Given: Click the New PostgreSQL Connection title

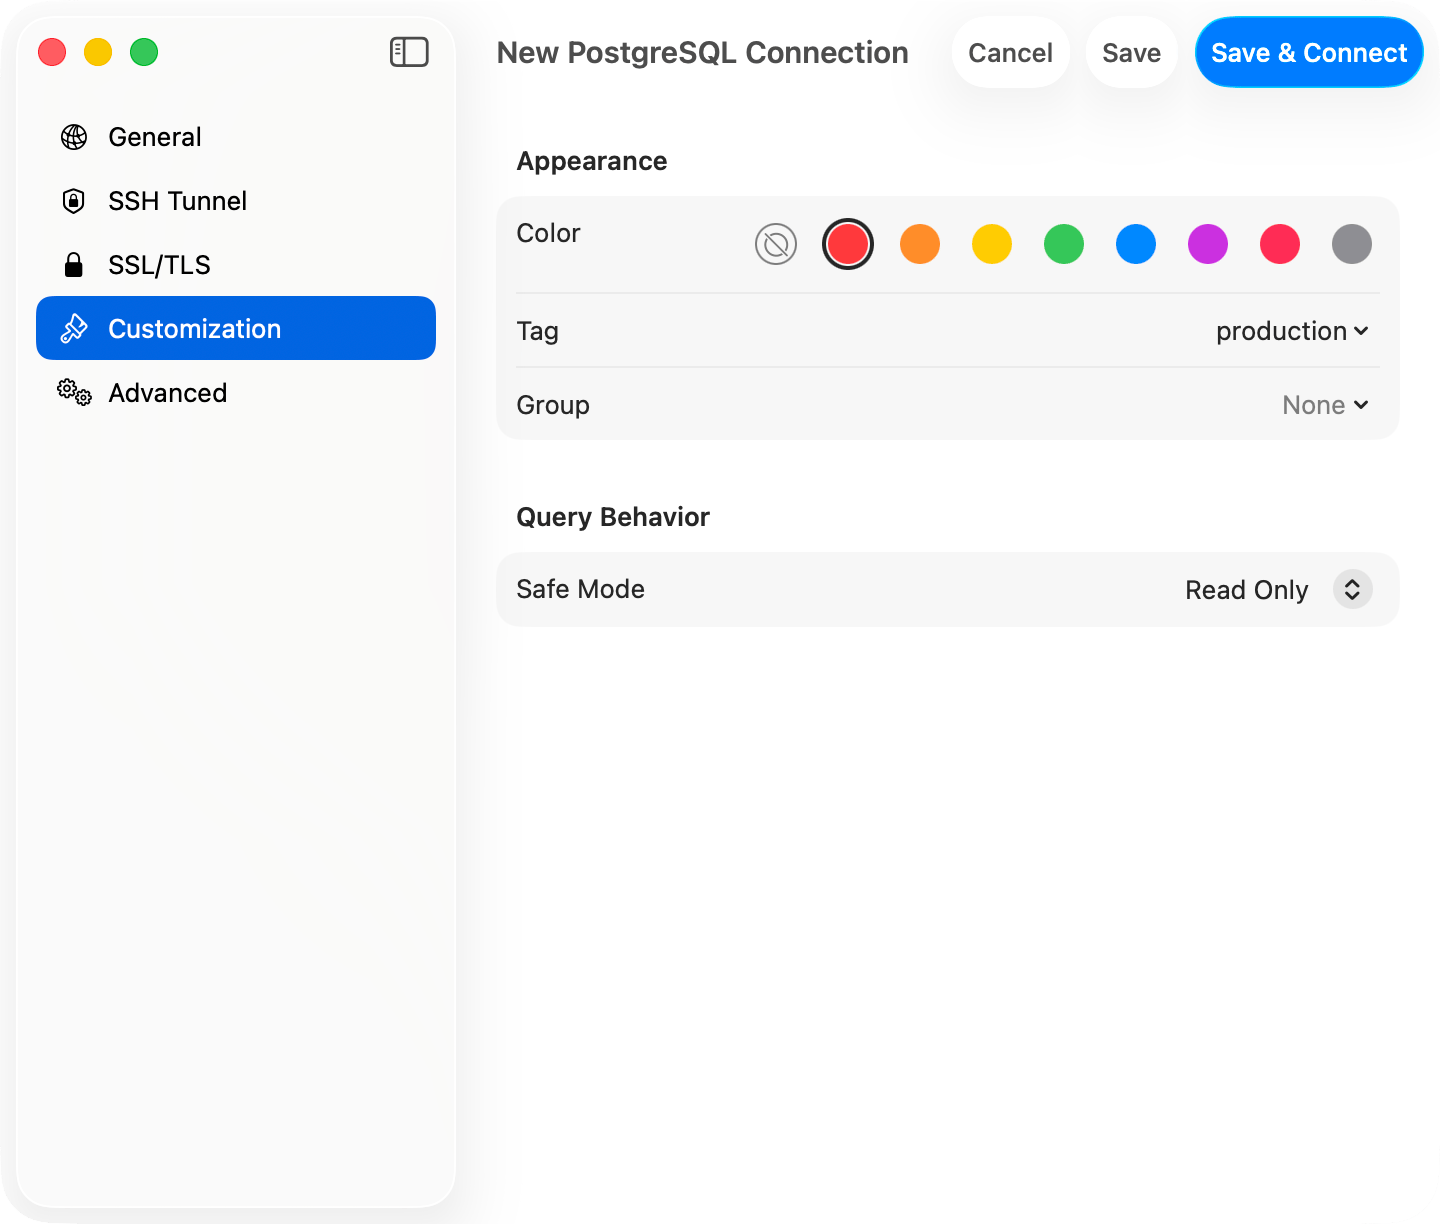Looking at the screenshot, I should [x=703, y=53].
